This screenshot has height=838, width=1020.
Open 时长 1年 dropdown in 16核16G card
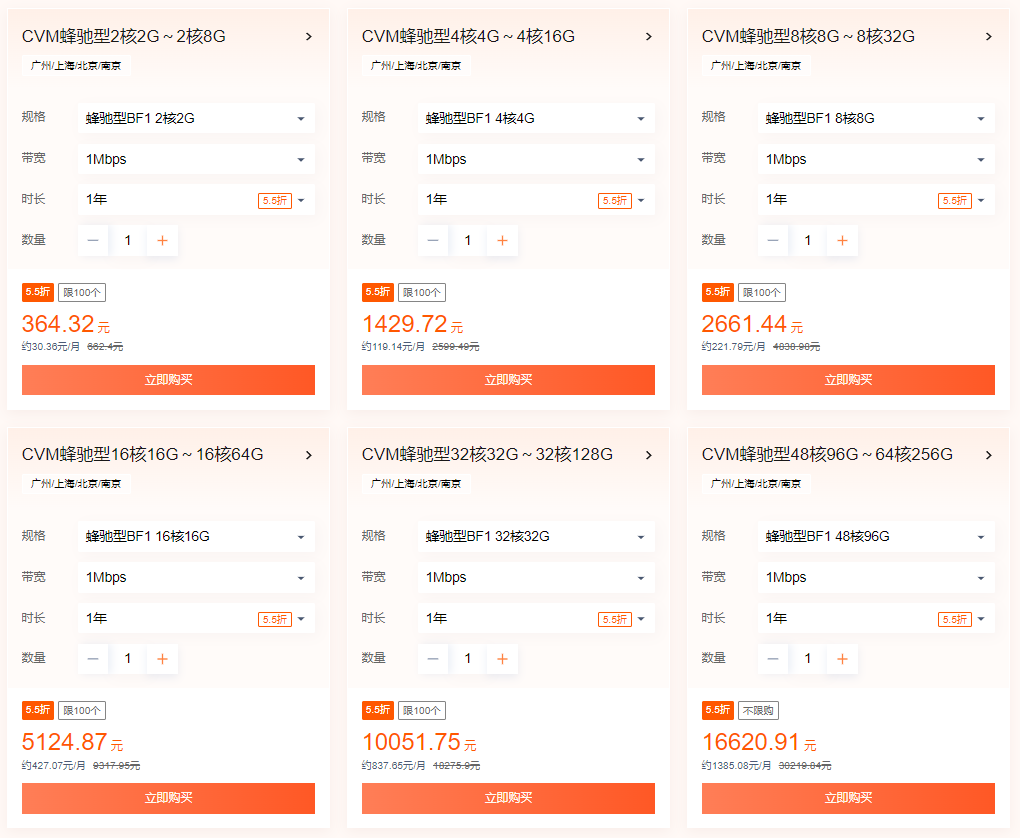coord(196,619)
